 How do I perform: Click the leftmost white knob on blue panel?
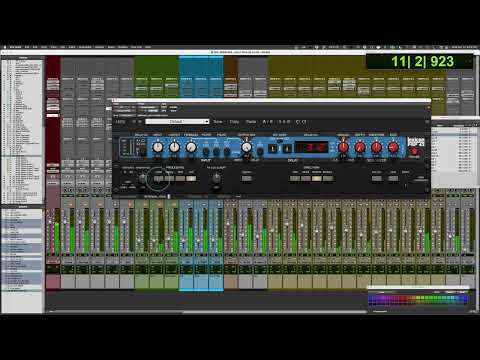point(158,147)
